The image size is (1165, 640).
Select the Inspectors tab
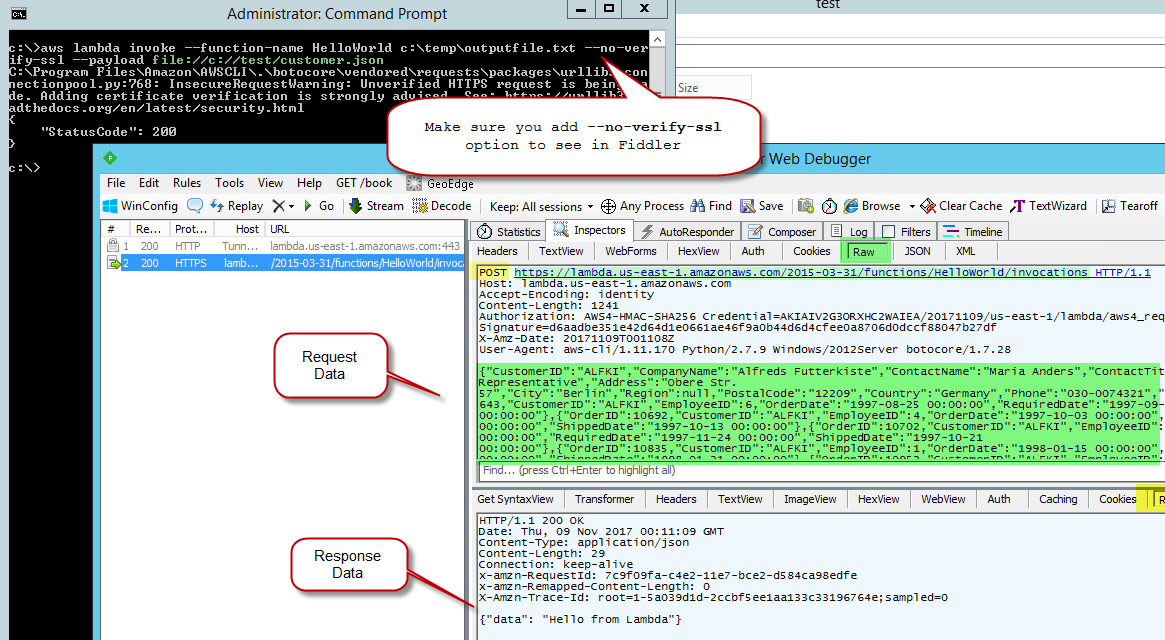[x=590, y=230]
